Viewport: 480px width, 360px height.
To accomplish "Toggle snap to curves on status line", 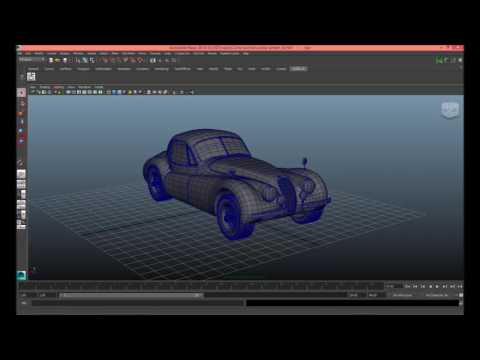I will [113, 60].
